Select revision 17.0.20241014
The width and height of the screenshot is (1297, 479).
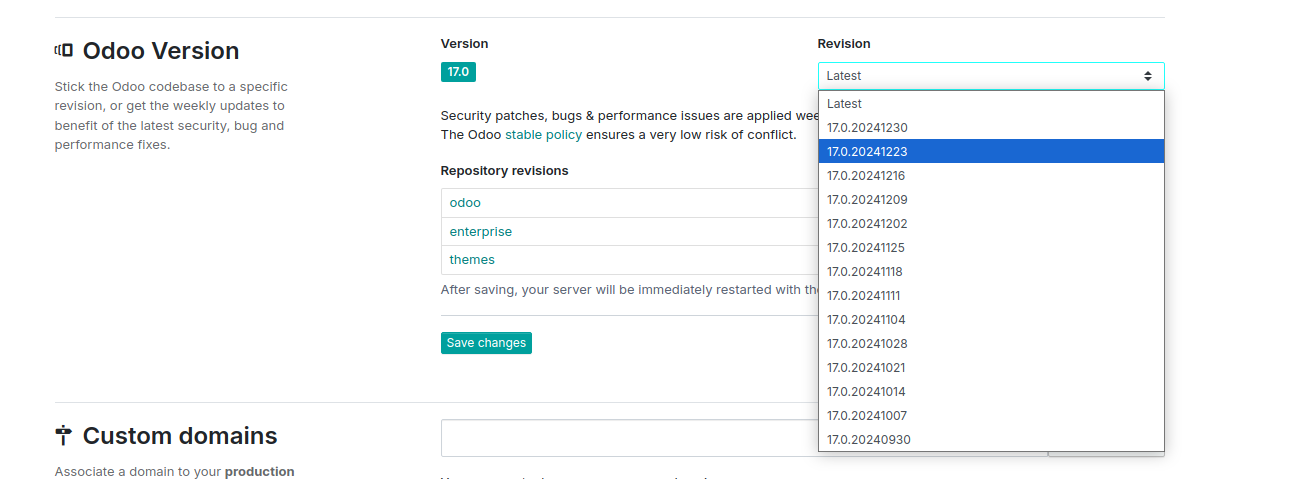866,392
